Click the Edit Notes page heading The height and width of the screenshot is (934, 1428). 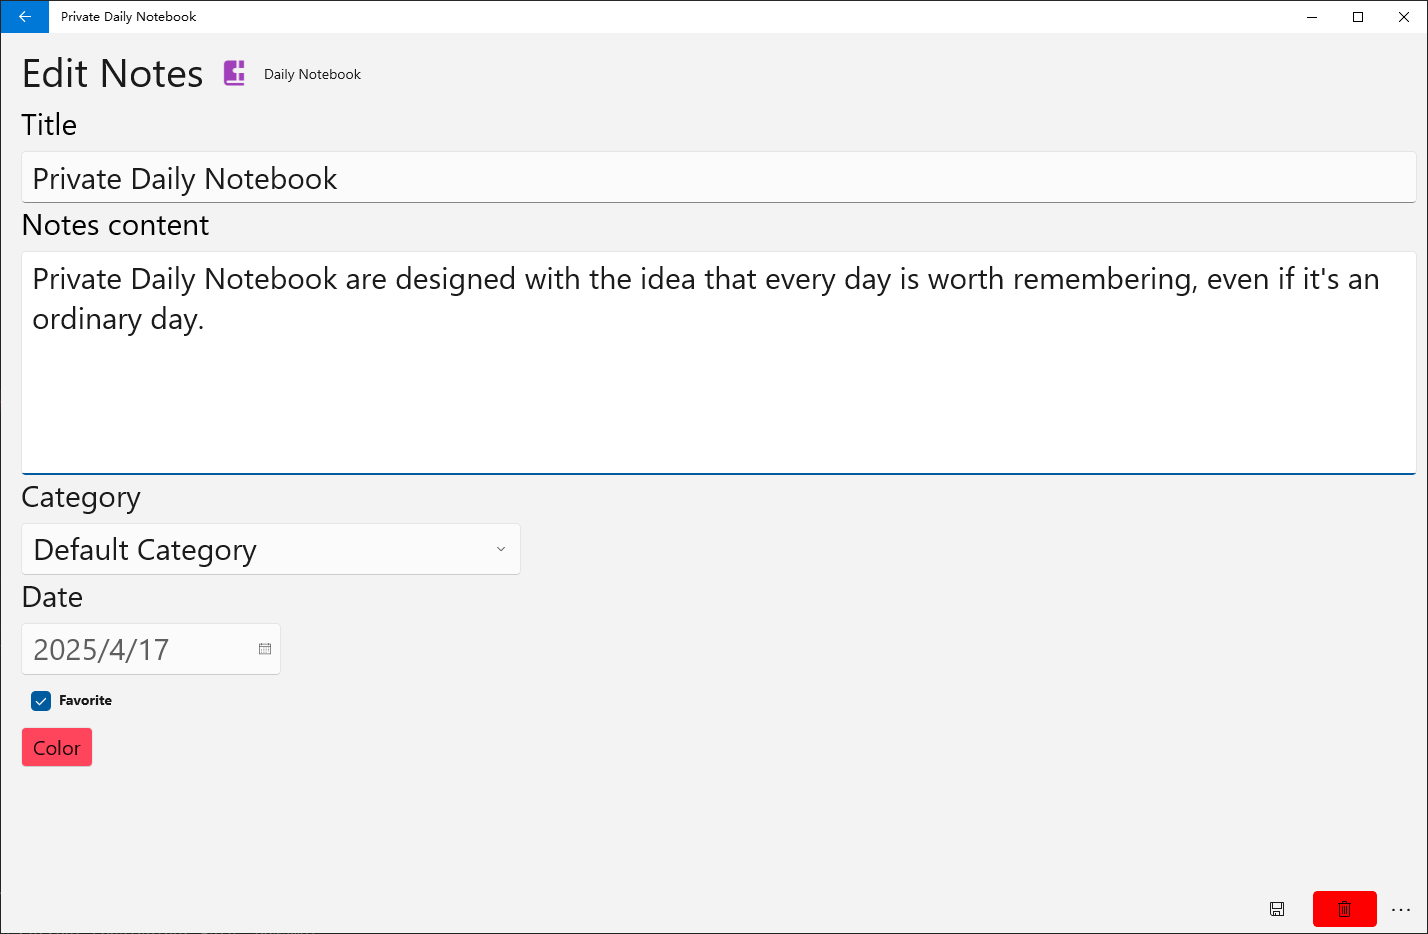pyautogui.click(x=112, y=74)
